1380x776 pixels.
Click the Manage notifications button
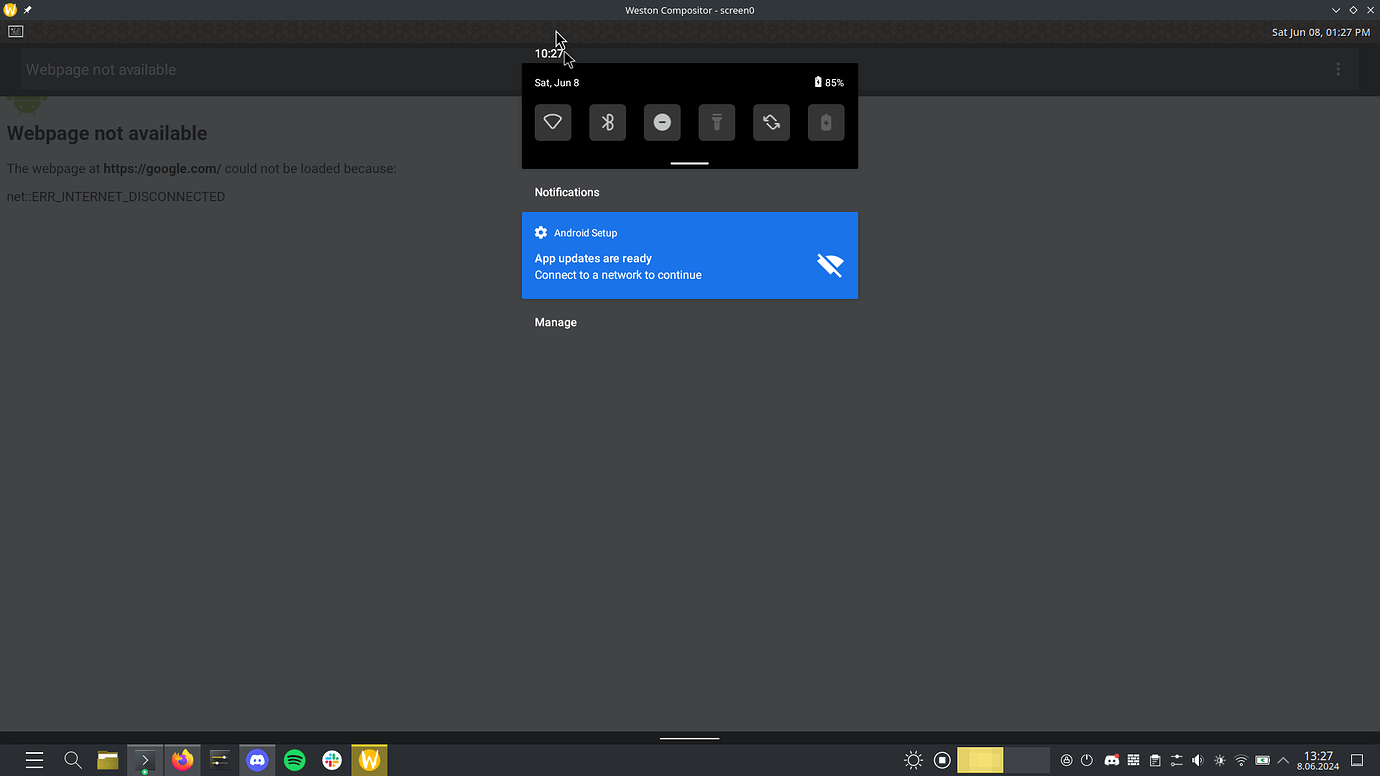coord(555,322)
